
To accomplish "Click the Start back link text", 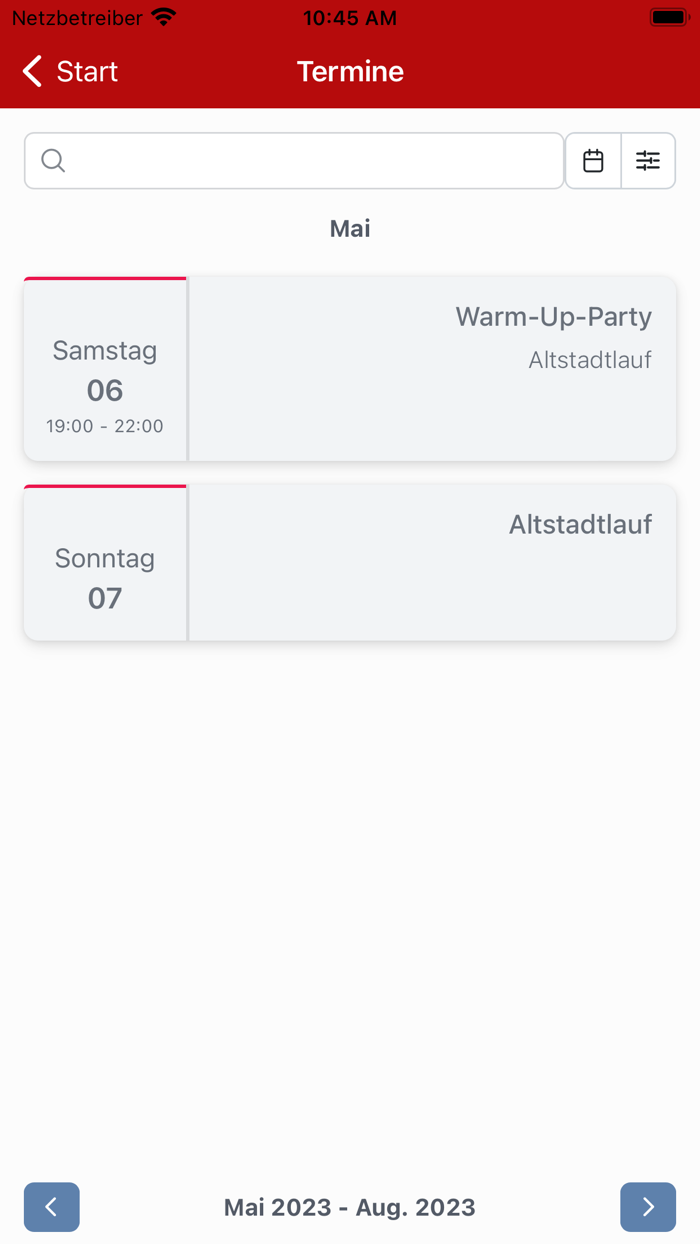I will click(x=87, y=71).
